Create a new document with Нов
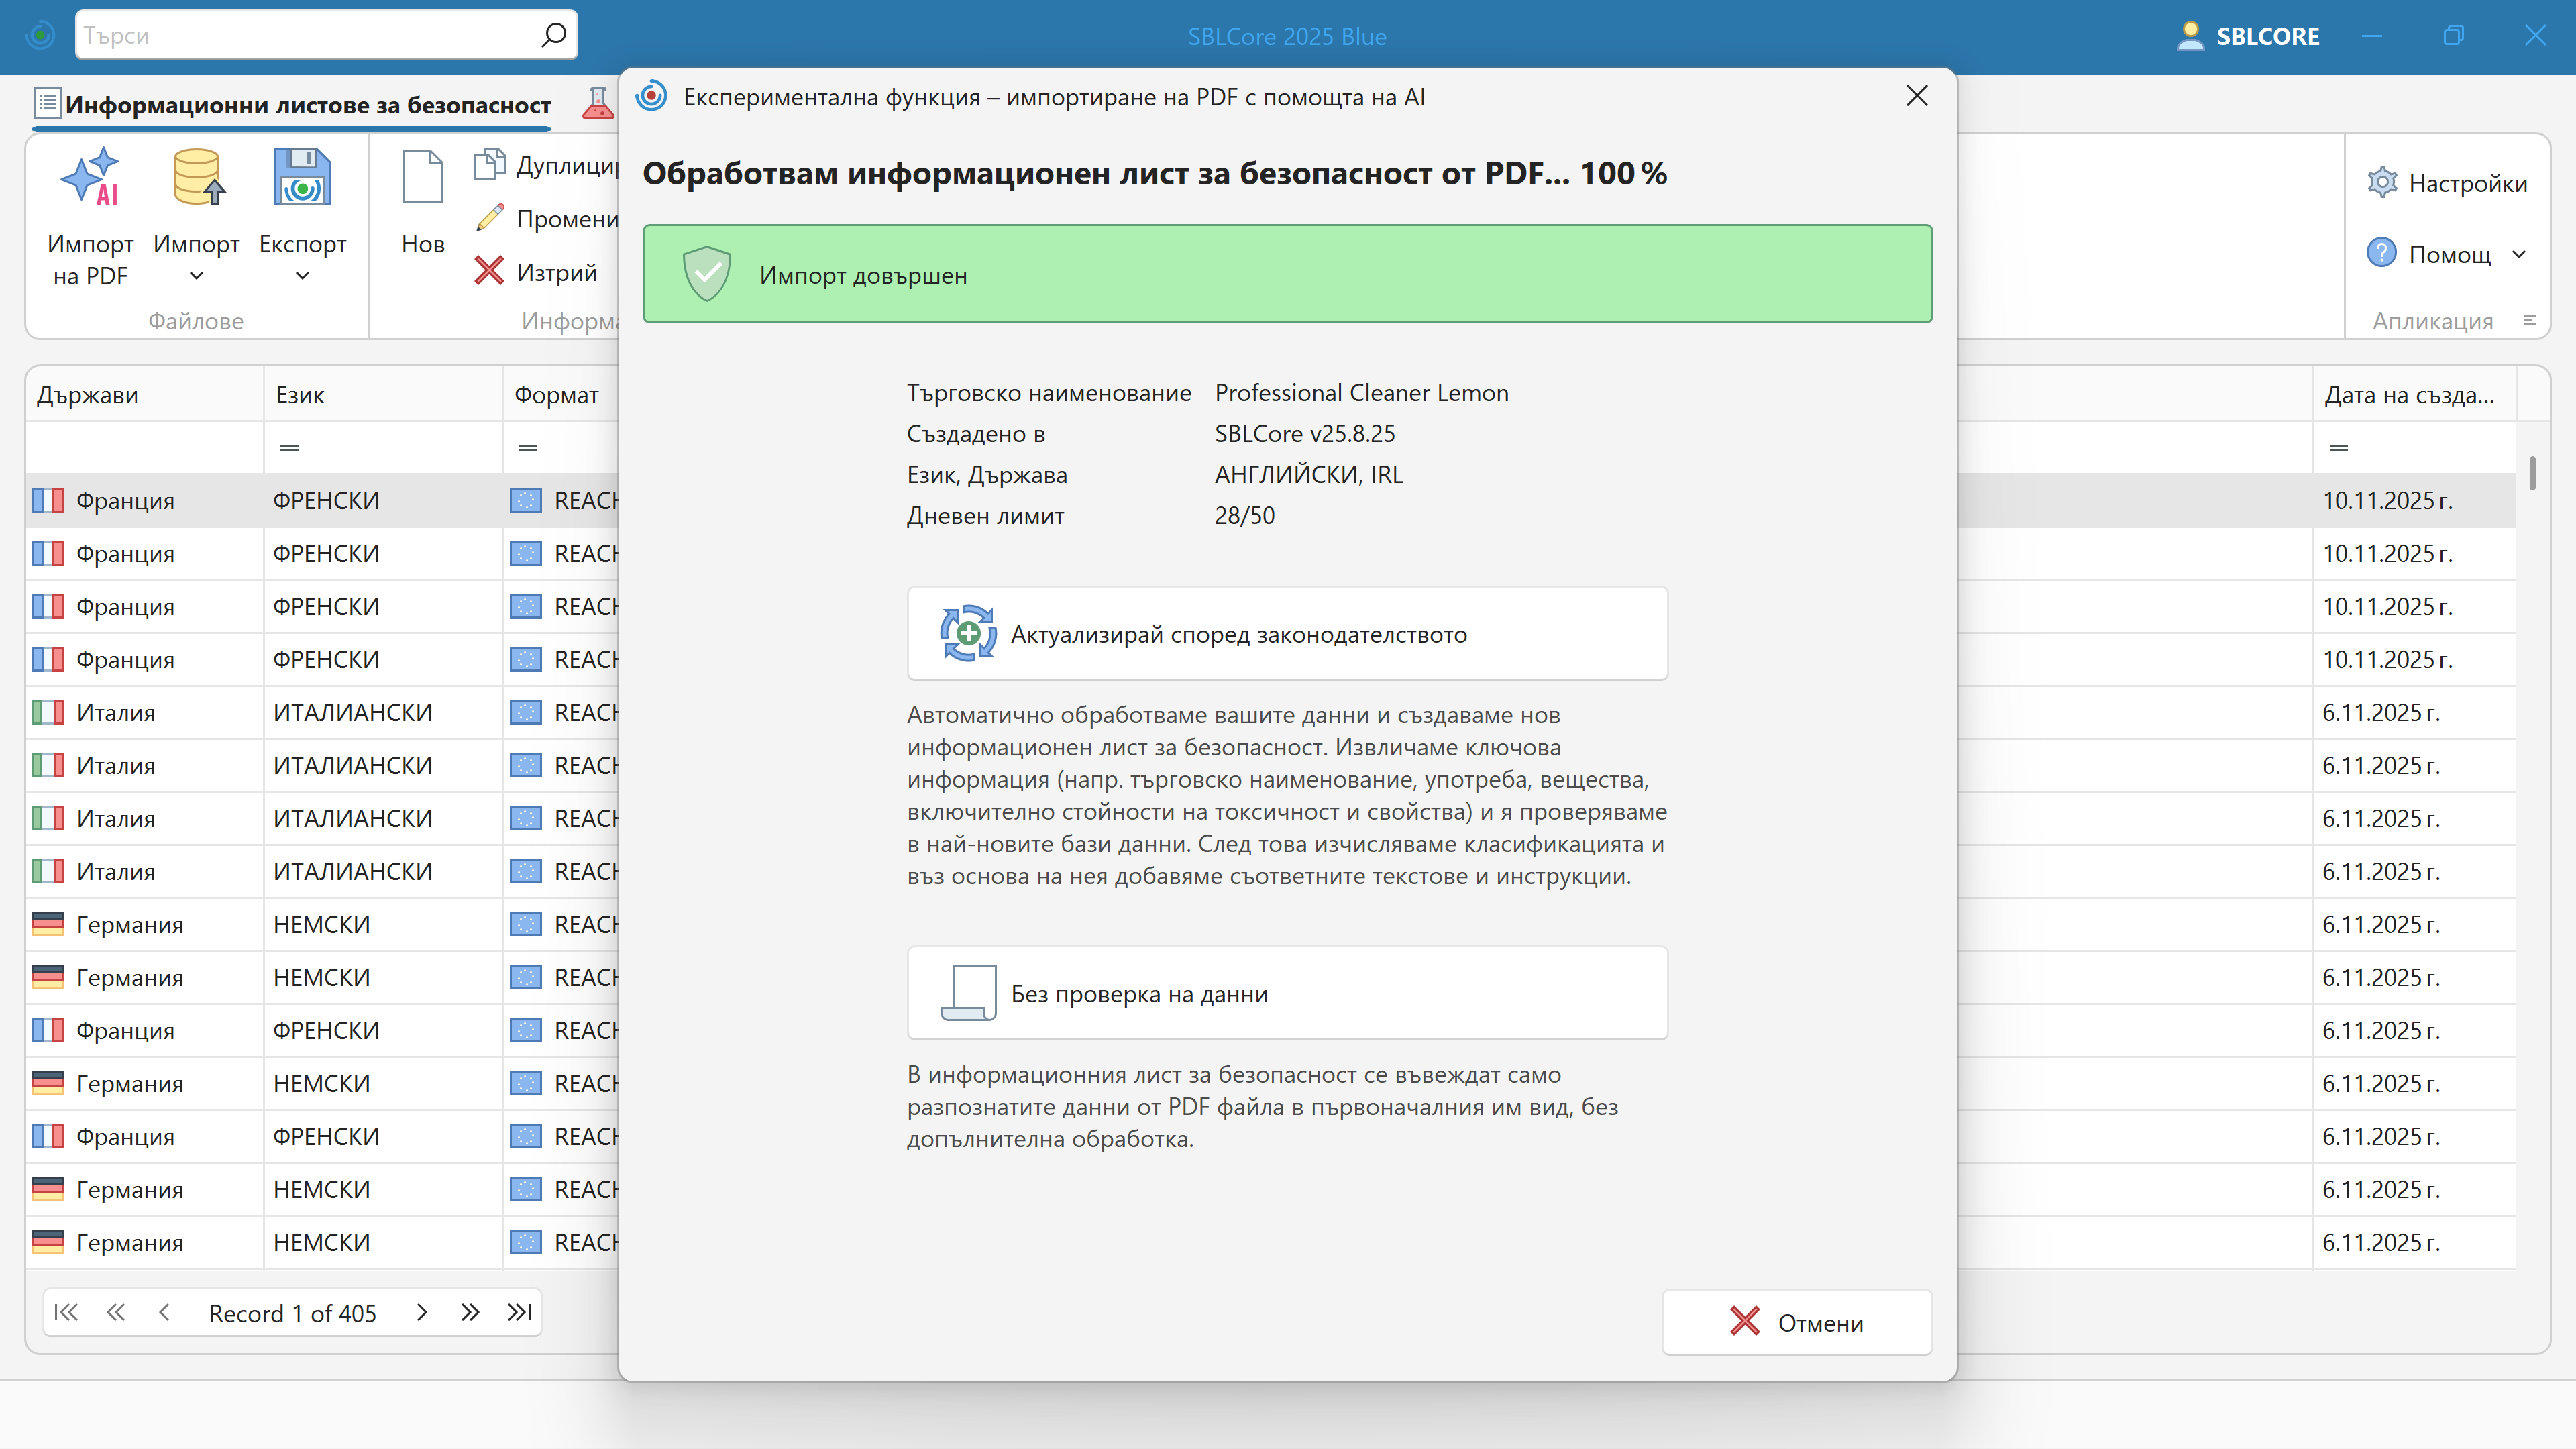 (422, 200)
